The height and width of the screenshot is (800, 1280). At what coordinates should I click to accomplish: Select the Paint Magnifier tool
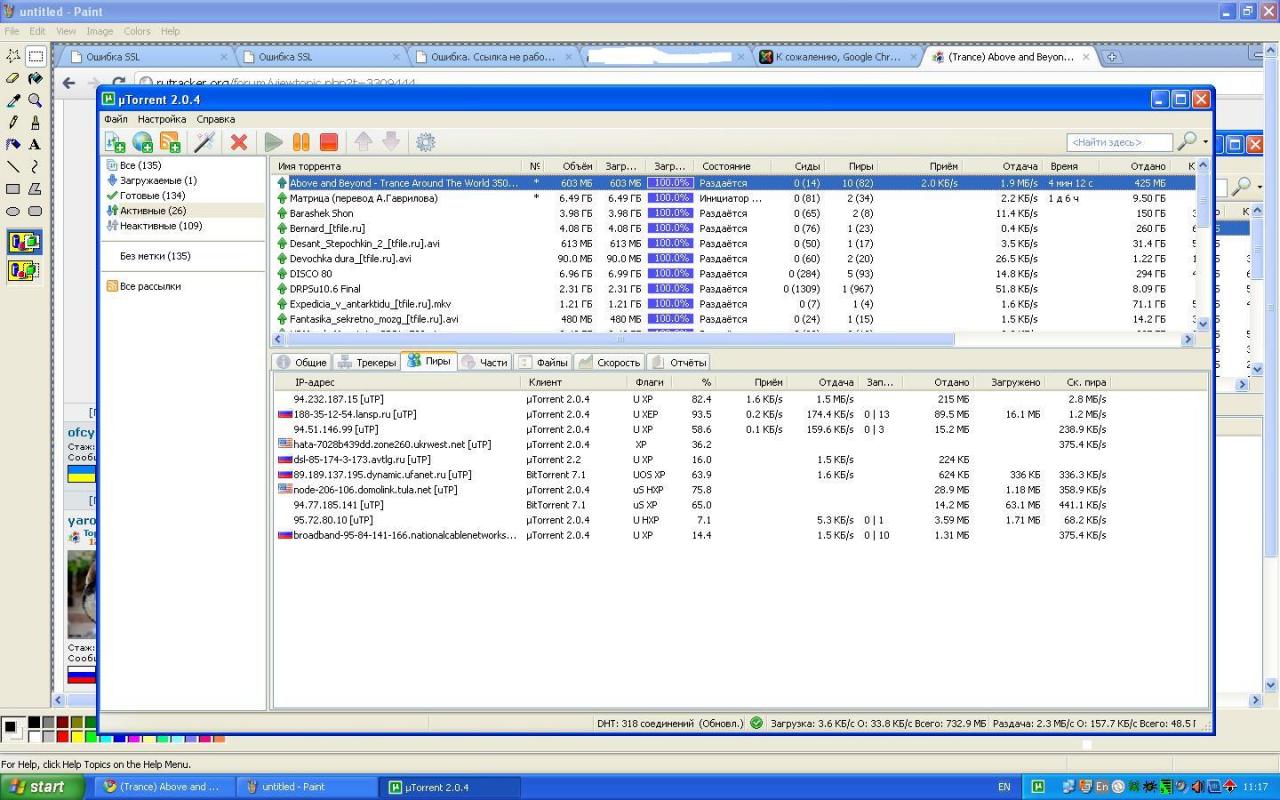coord(35,100)
